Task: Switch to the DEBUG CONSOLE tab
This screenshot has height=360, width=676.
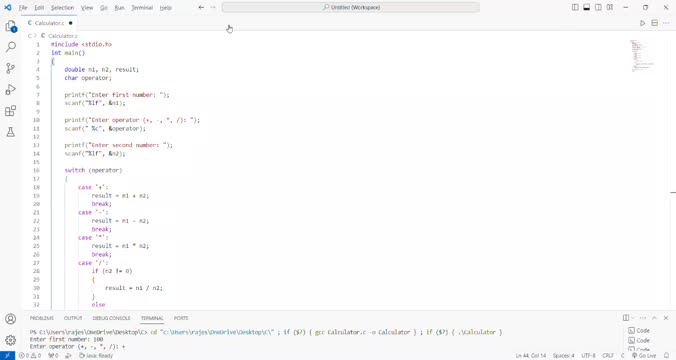Action: click(111, 318)
